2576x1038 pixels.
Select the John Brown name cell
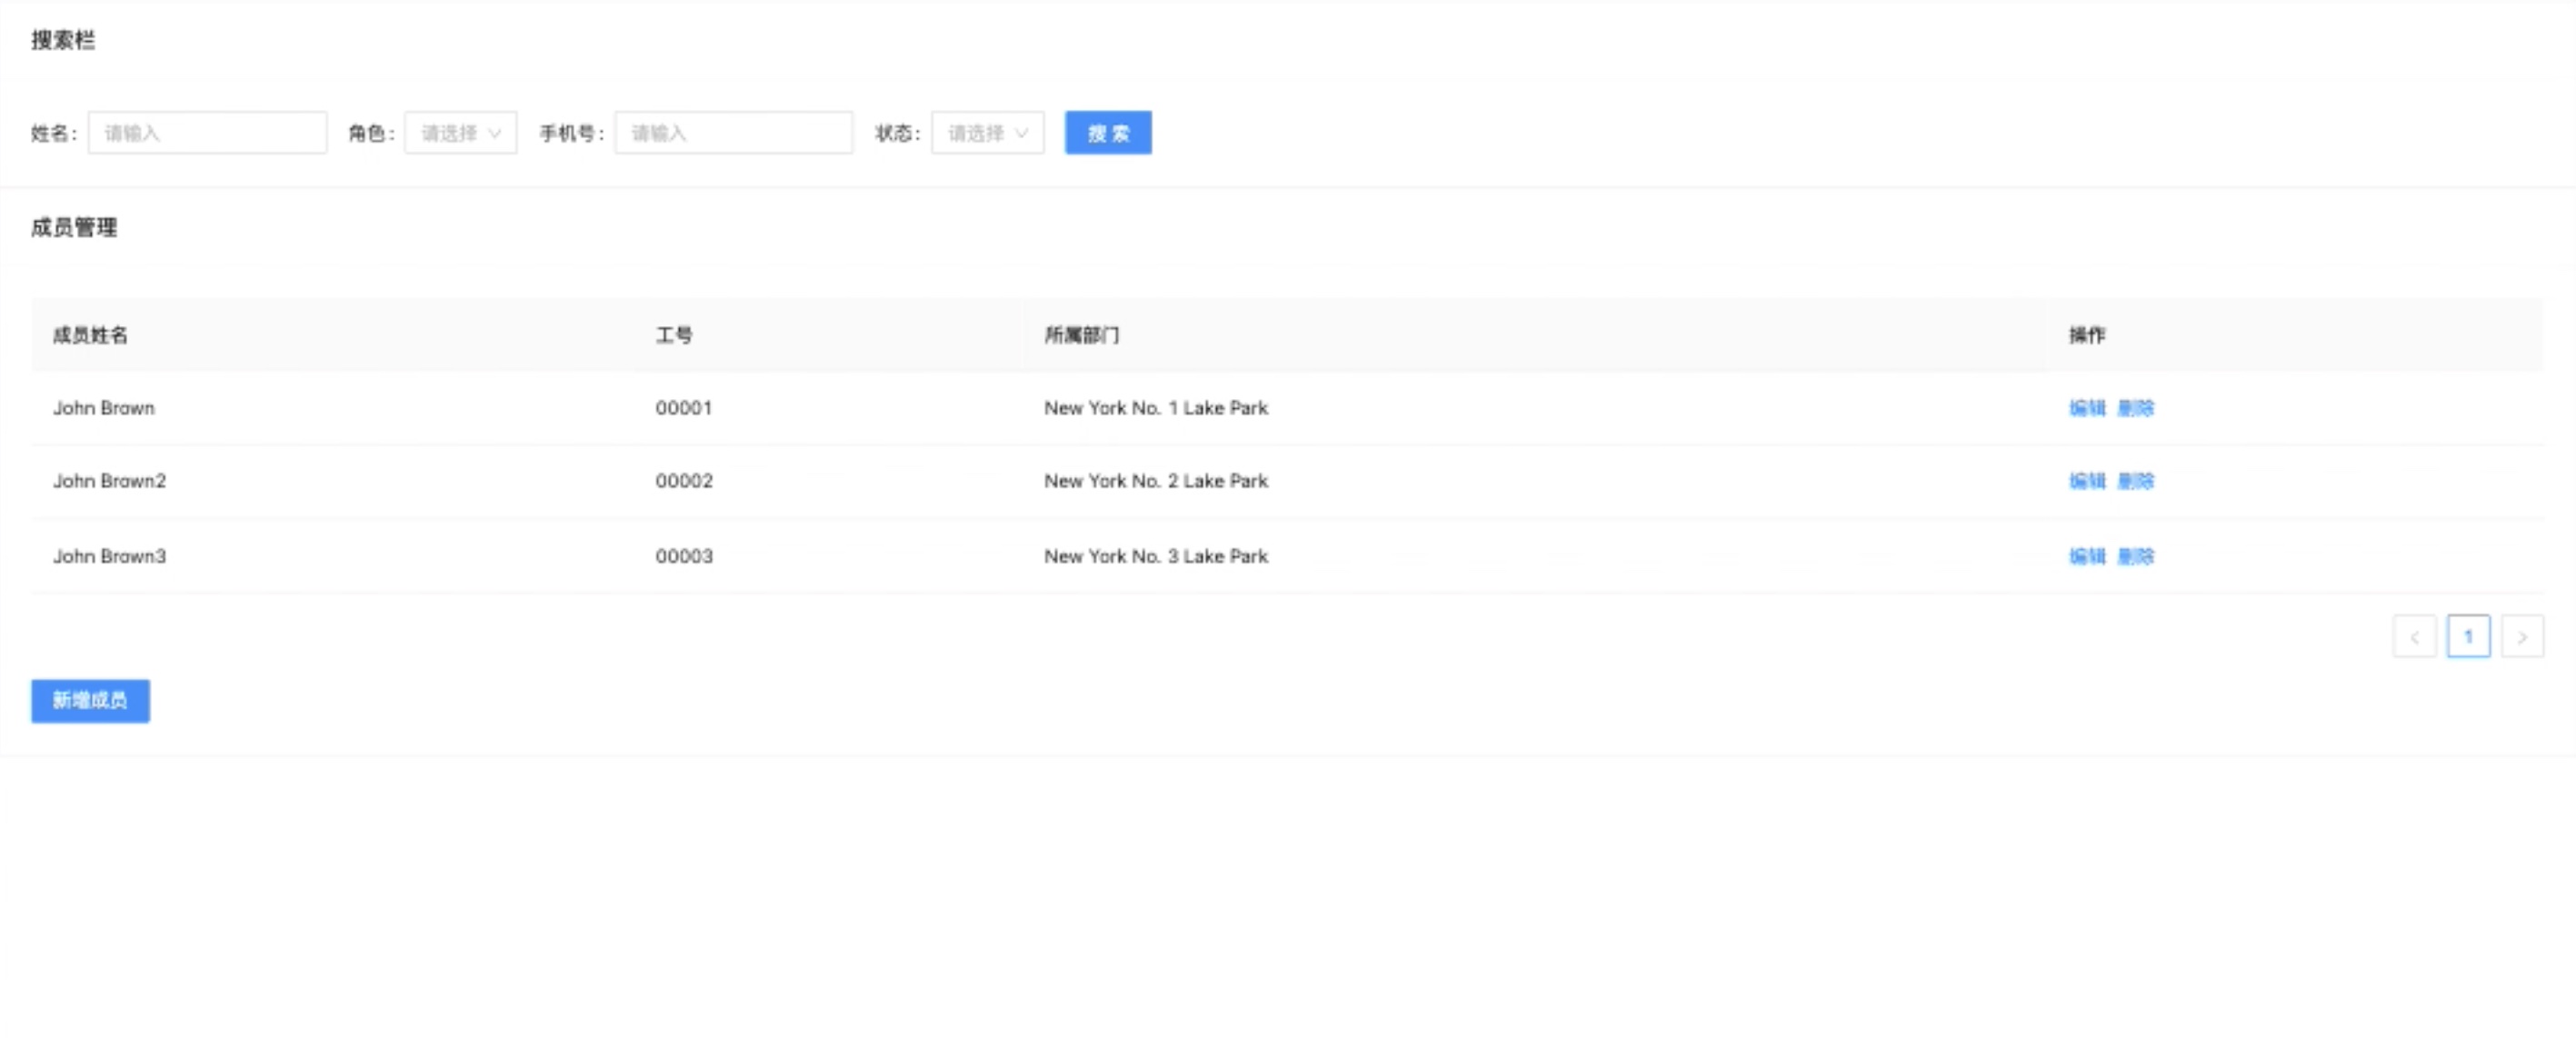tap(104, 408)
